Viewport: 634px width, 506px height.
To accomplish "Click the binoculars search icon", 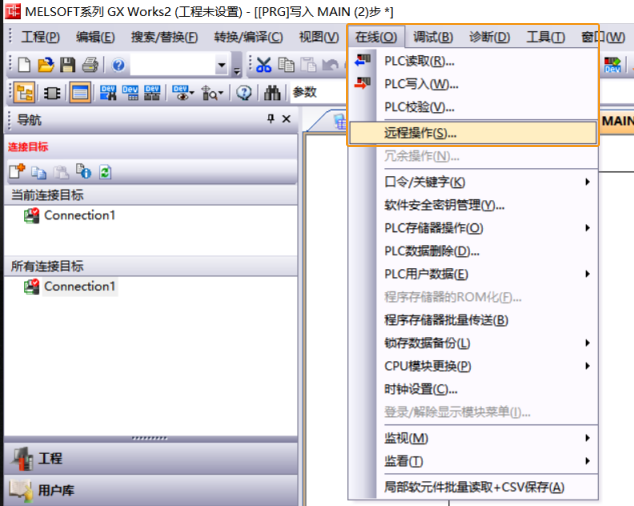I will (272, 93).
